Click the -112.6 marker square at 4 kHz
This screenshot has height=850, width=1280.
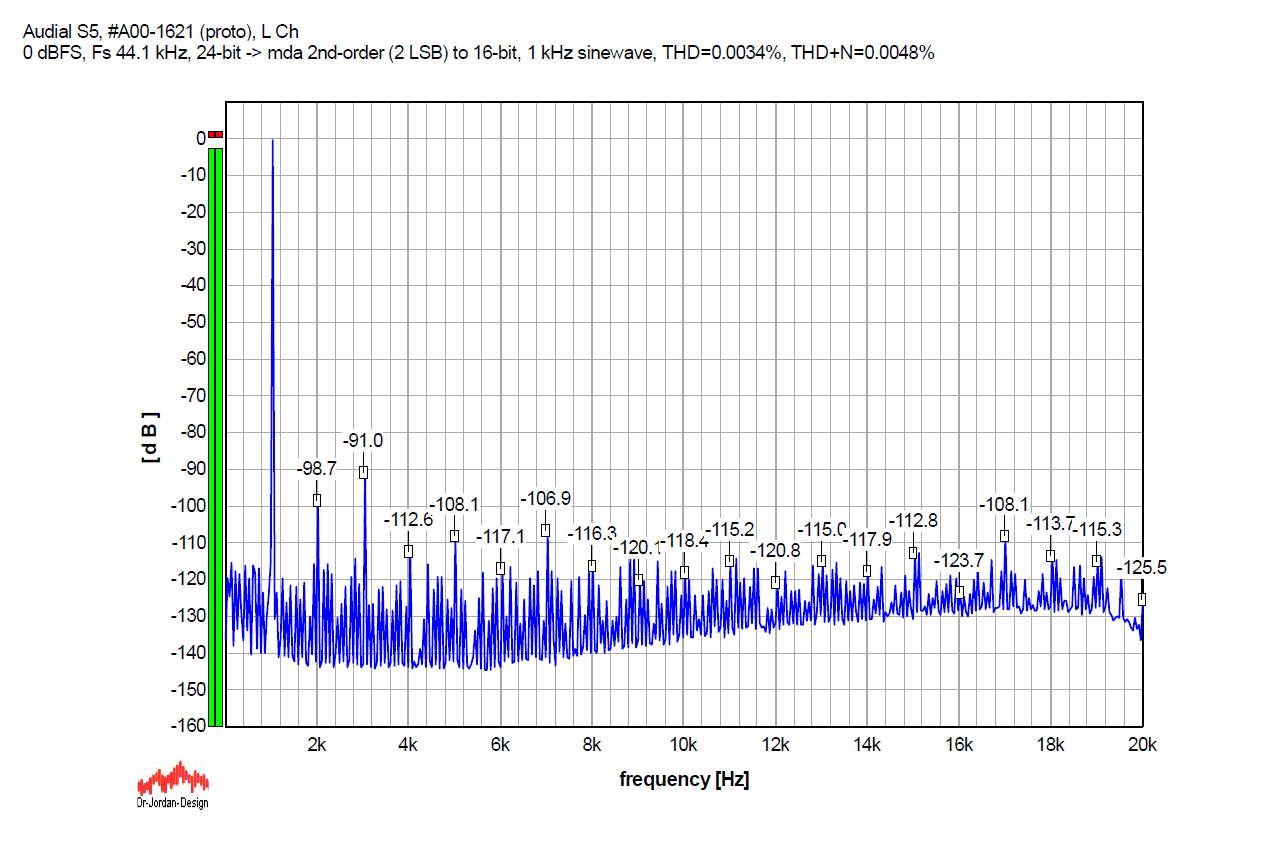click(x=408, y=551)
